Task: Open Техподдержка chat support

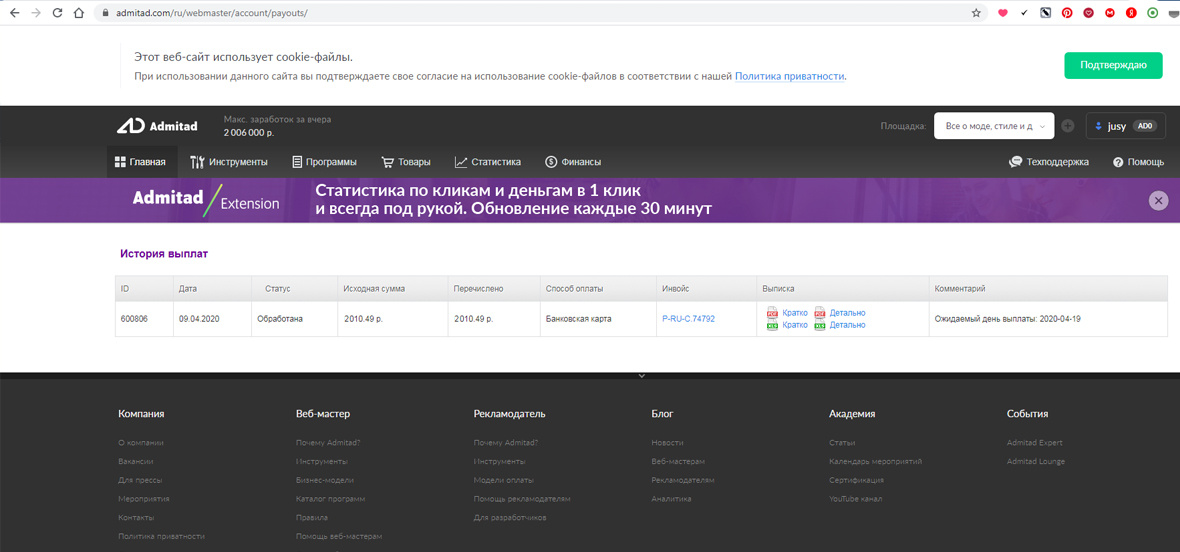Action: [x=1048, y=162]
